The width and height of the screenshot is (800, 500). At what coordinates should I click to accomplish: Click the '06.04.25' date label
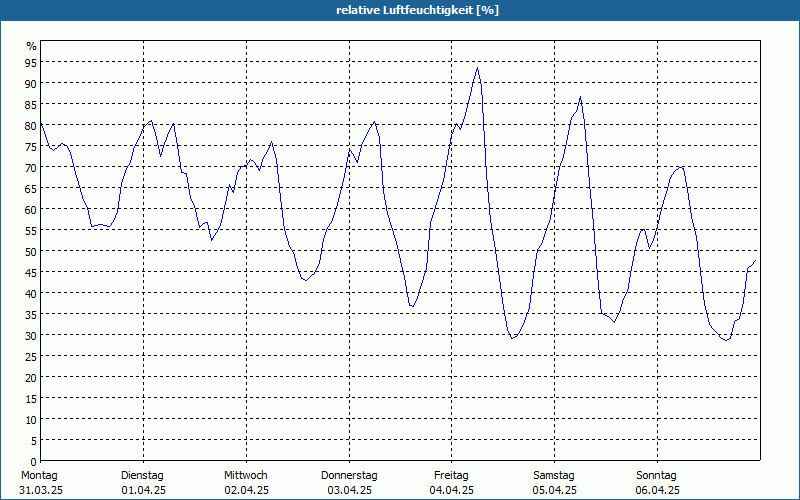coord(658,490)
